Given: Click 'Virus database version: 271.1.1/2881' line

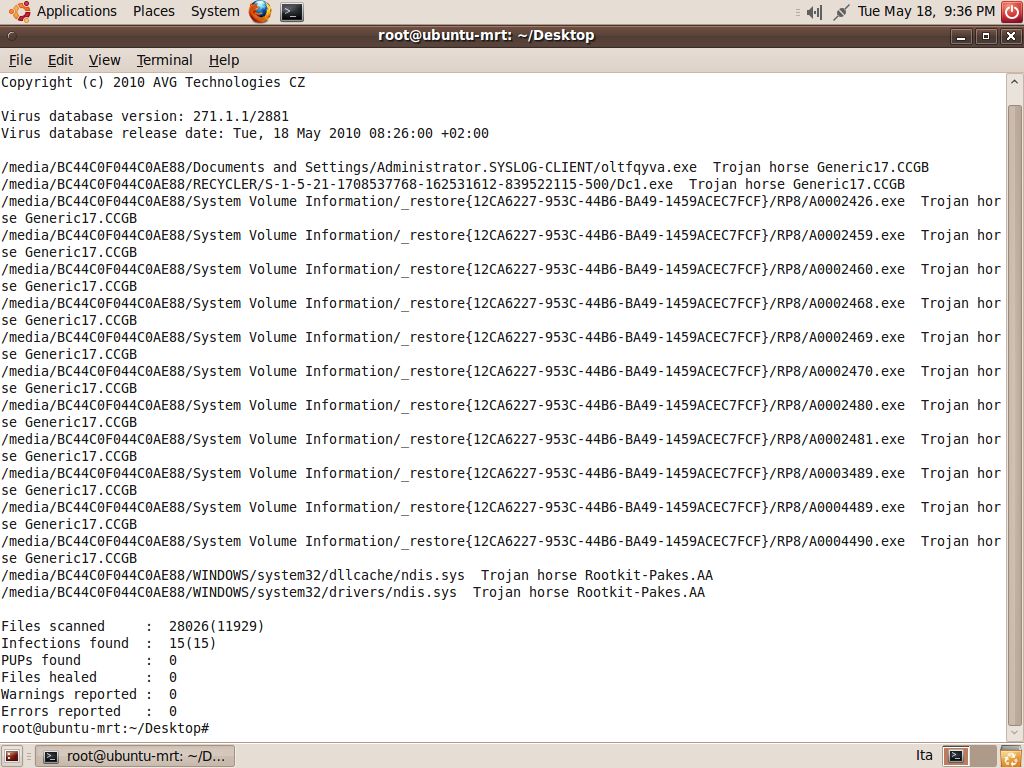Looking at the screenshot, I should coord(145,116).
